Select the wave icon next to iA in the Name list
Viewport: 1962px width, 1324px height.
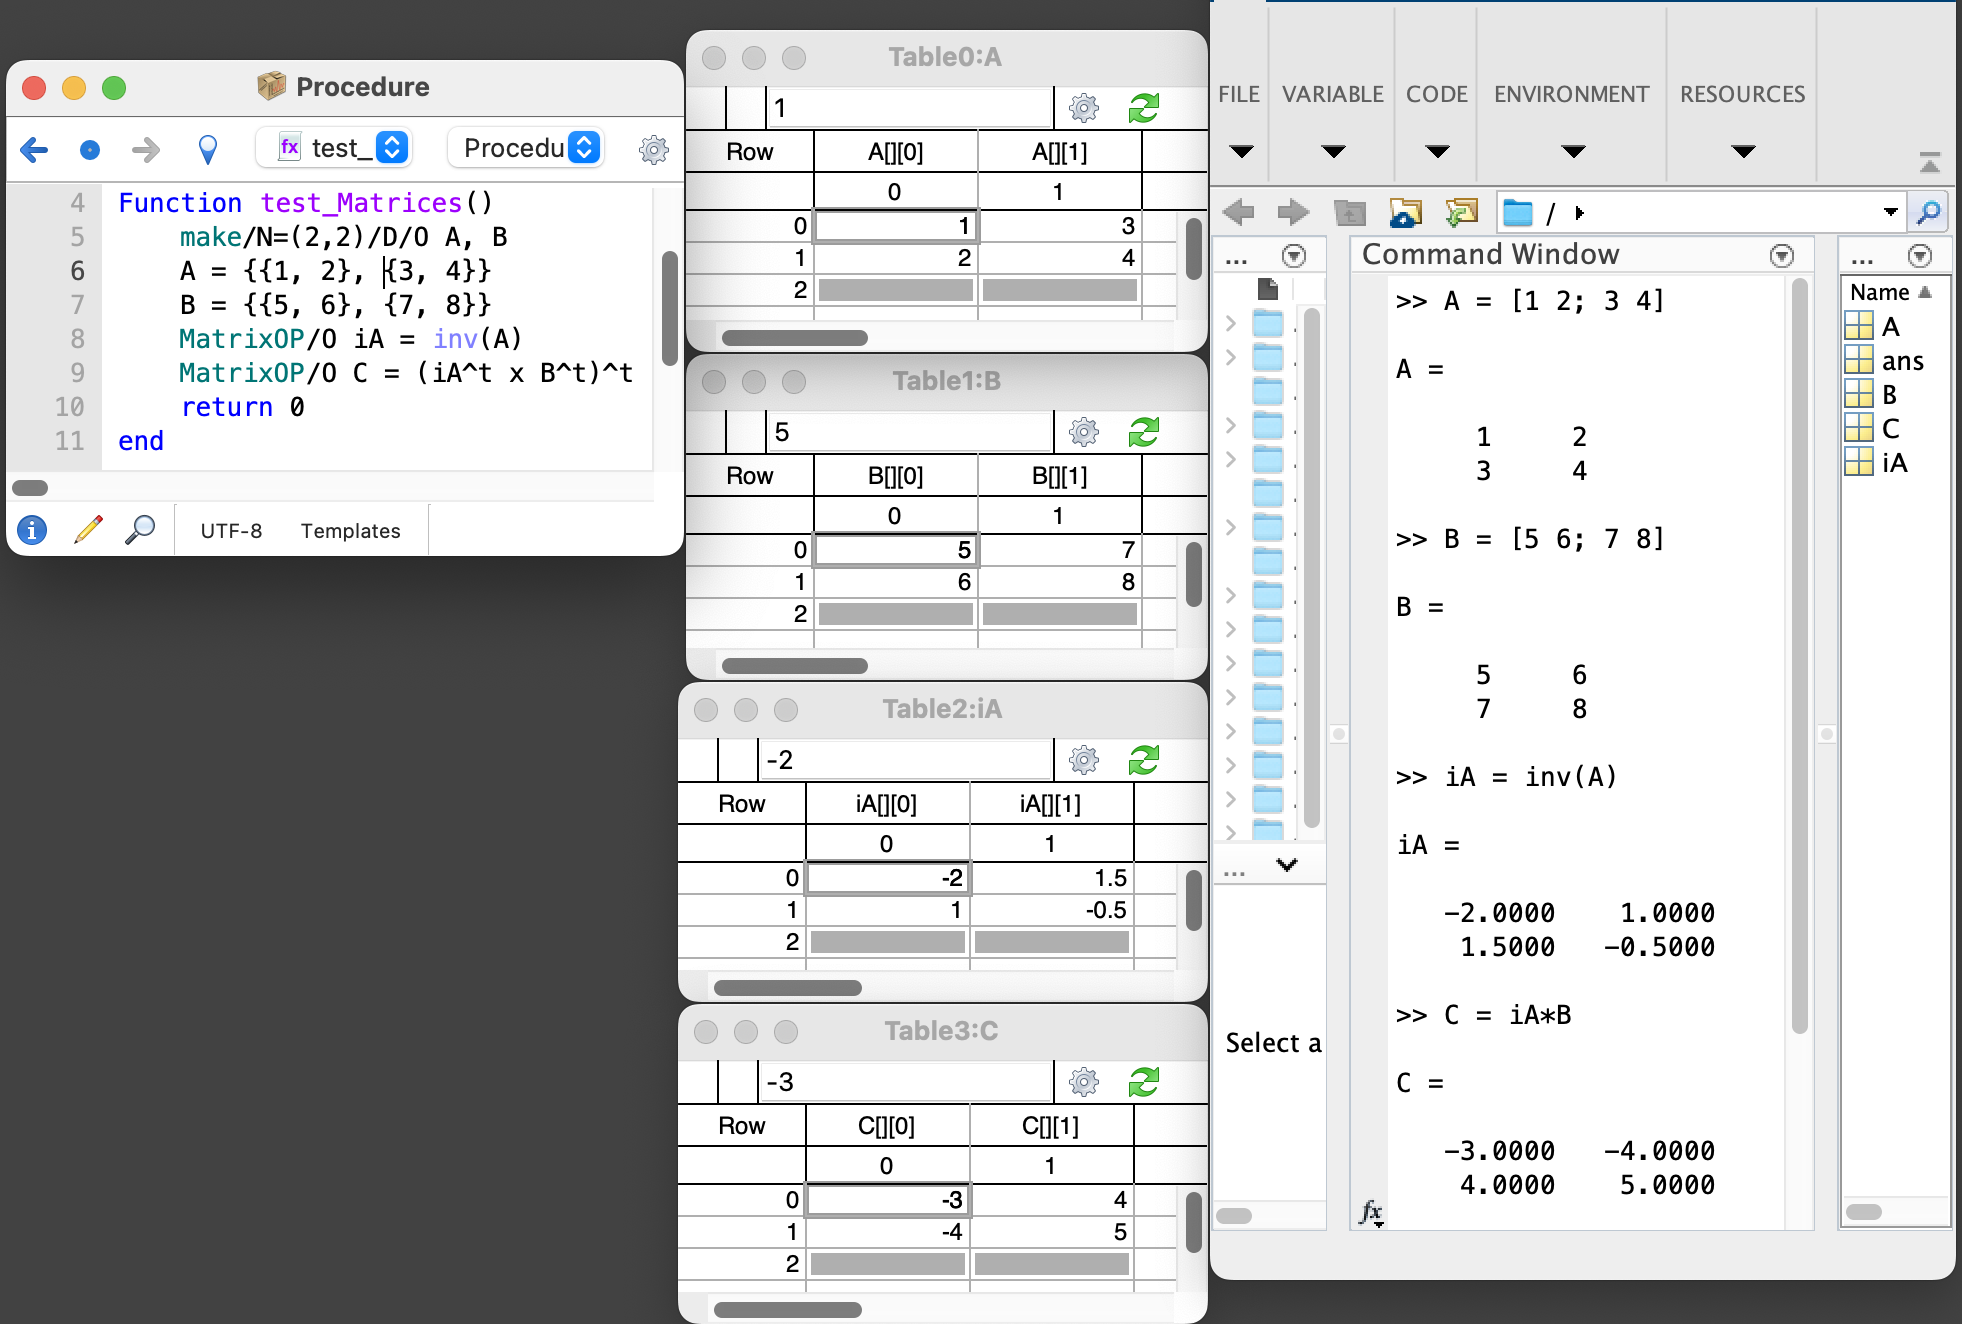pyautogui.click(x=1858, y=462)
